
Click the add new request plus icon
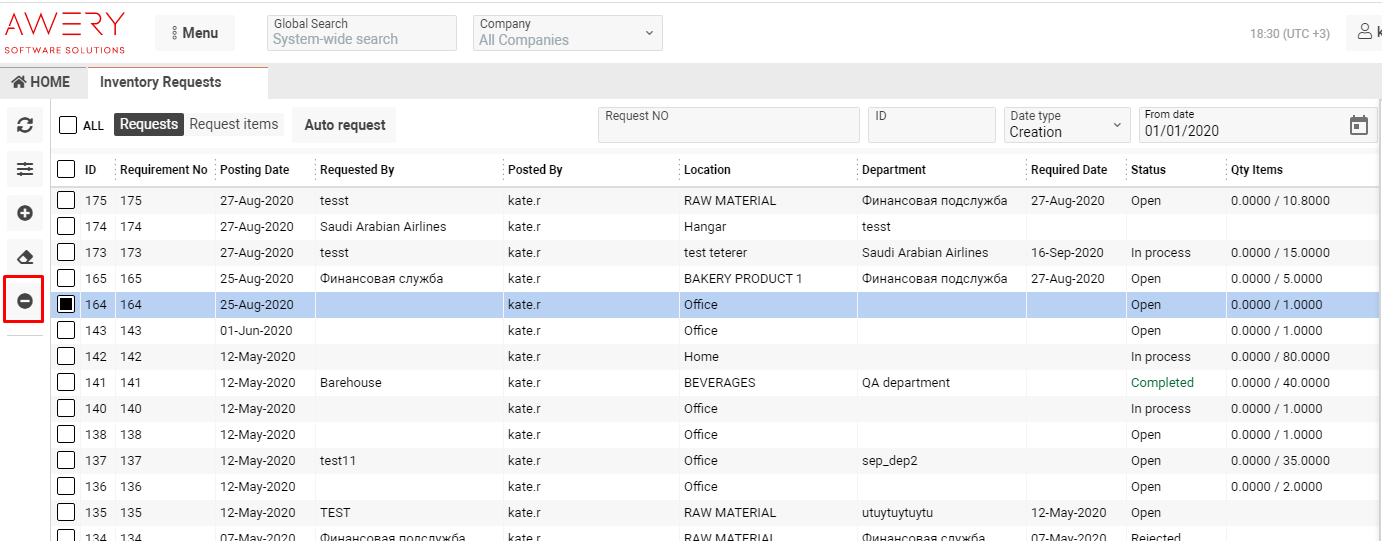[x=25, y=213]
